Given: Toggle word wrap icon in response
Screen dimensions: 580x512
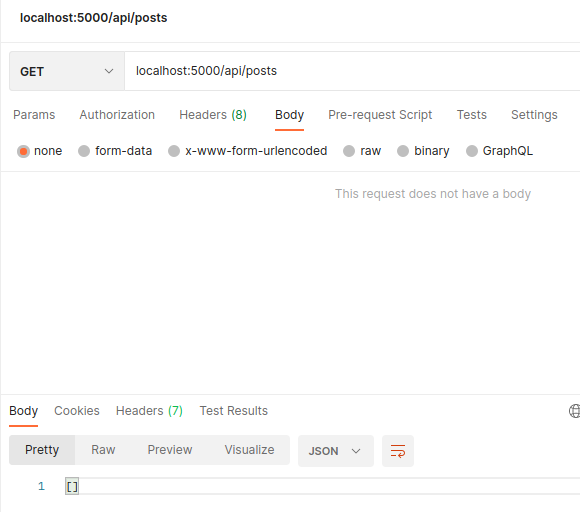Looking at the screenshot, I should pyautogui.click(x=398, y=451).
